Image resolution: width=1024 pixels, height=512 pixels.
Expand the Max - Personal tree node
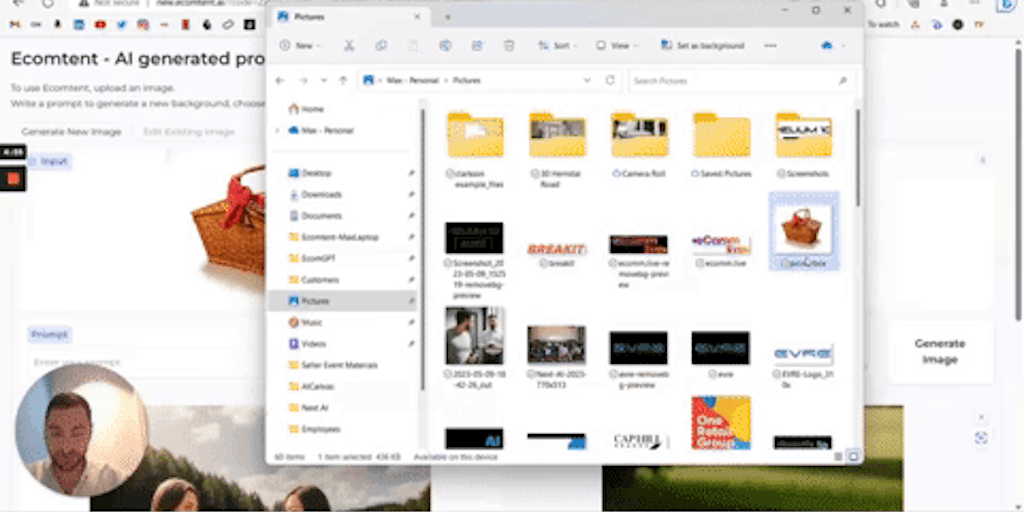click(277, 131)
